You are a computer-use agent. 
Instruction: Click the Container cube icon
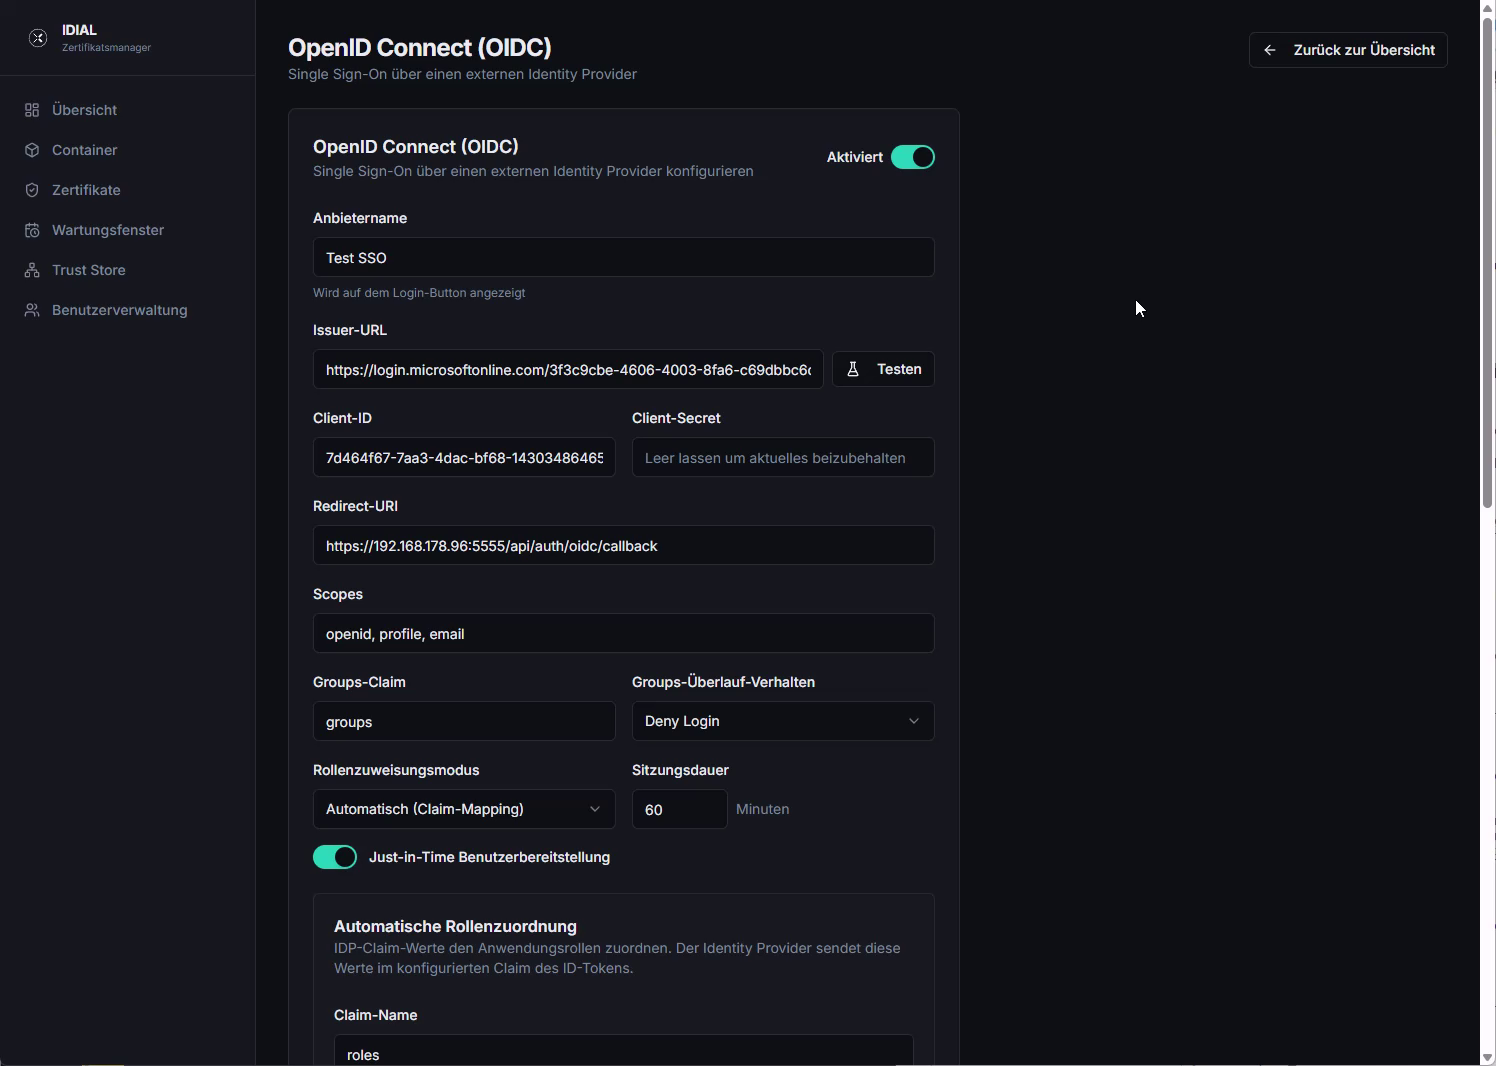pos(32,150)
